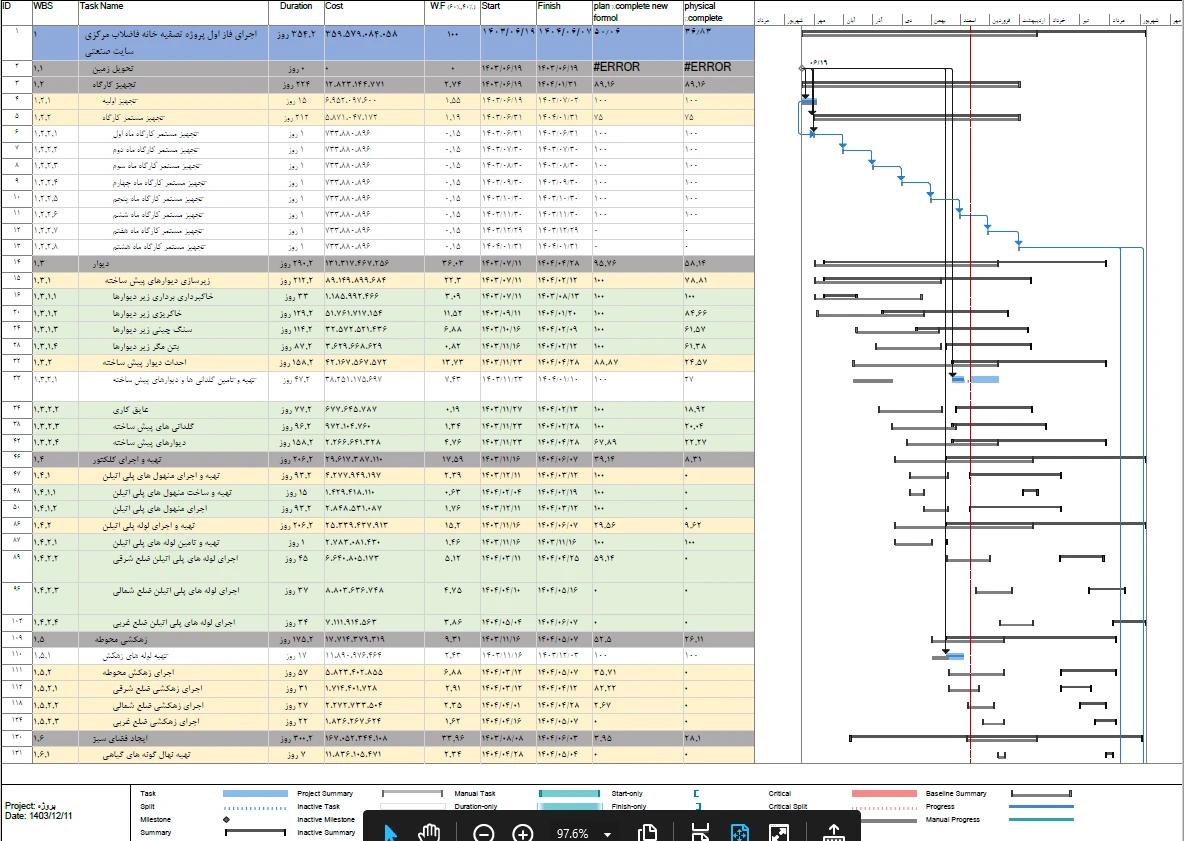Click the red Critical swatch in the legend
The width and height of the screenshot is (1184, 841).
884,793
